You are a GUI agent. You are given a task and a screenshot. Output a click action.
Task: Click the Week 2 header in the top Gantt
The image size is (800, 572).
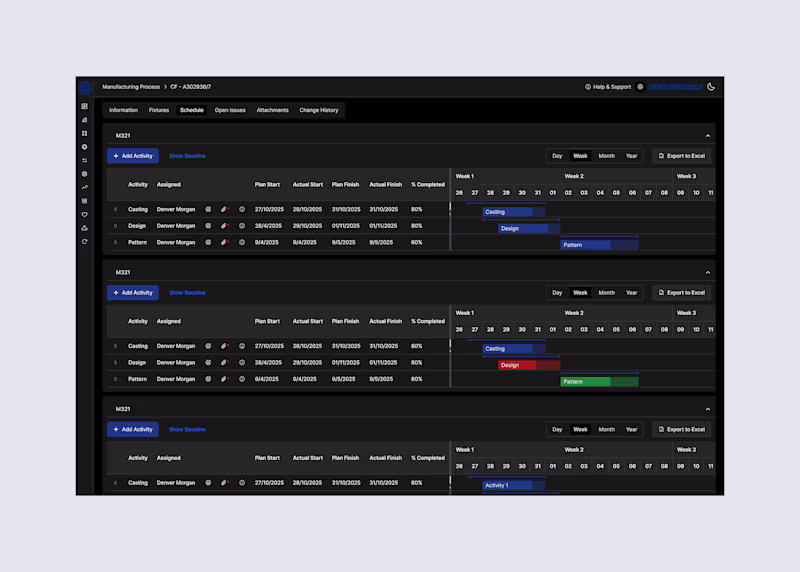point(574,176)
